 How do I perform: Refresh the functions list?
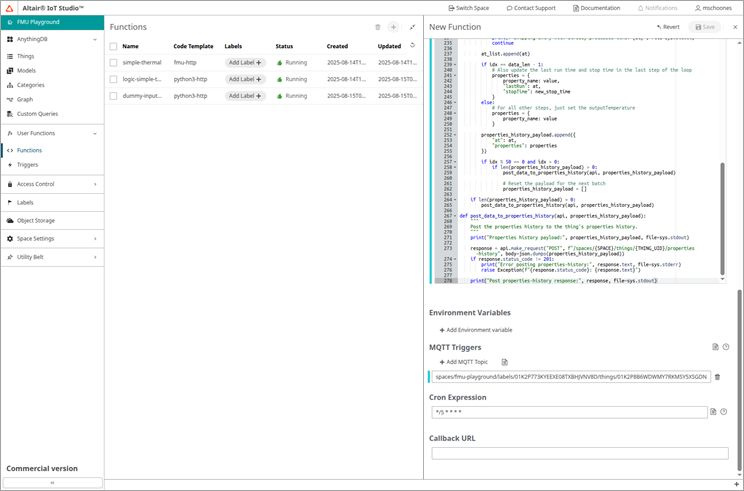click(412, 45)
